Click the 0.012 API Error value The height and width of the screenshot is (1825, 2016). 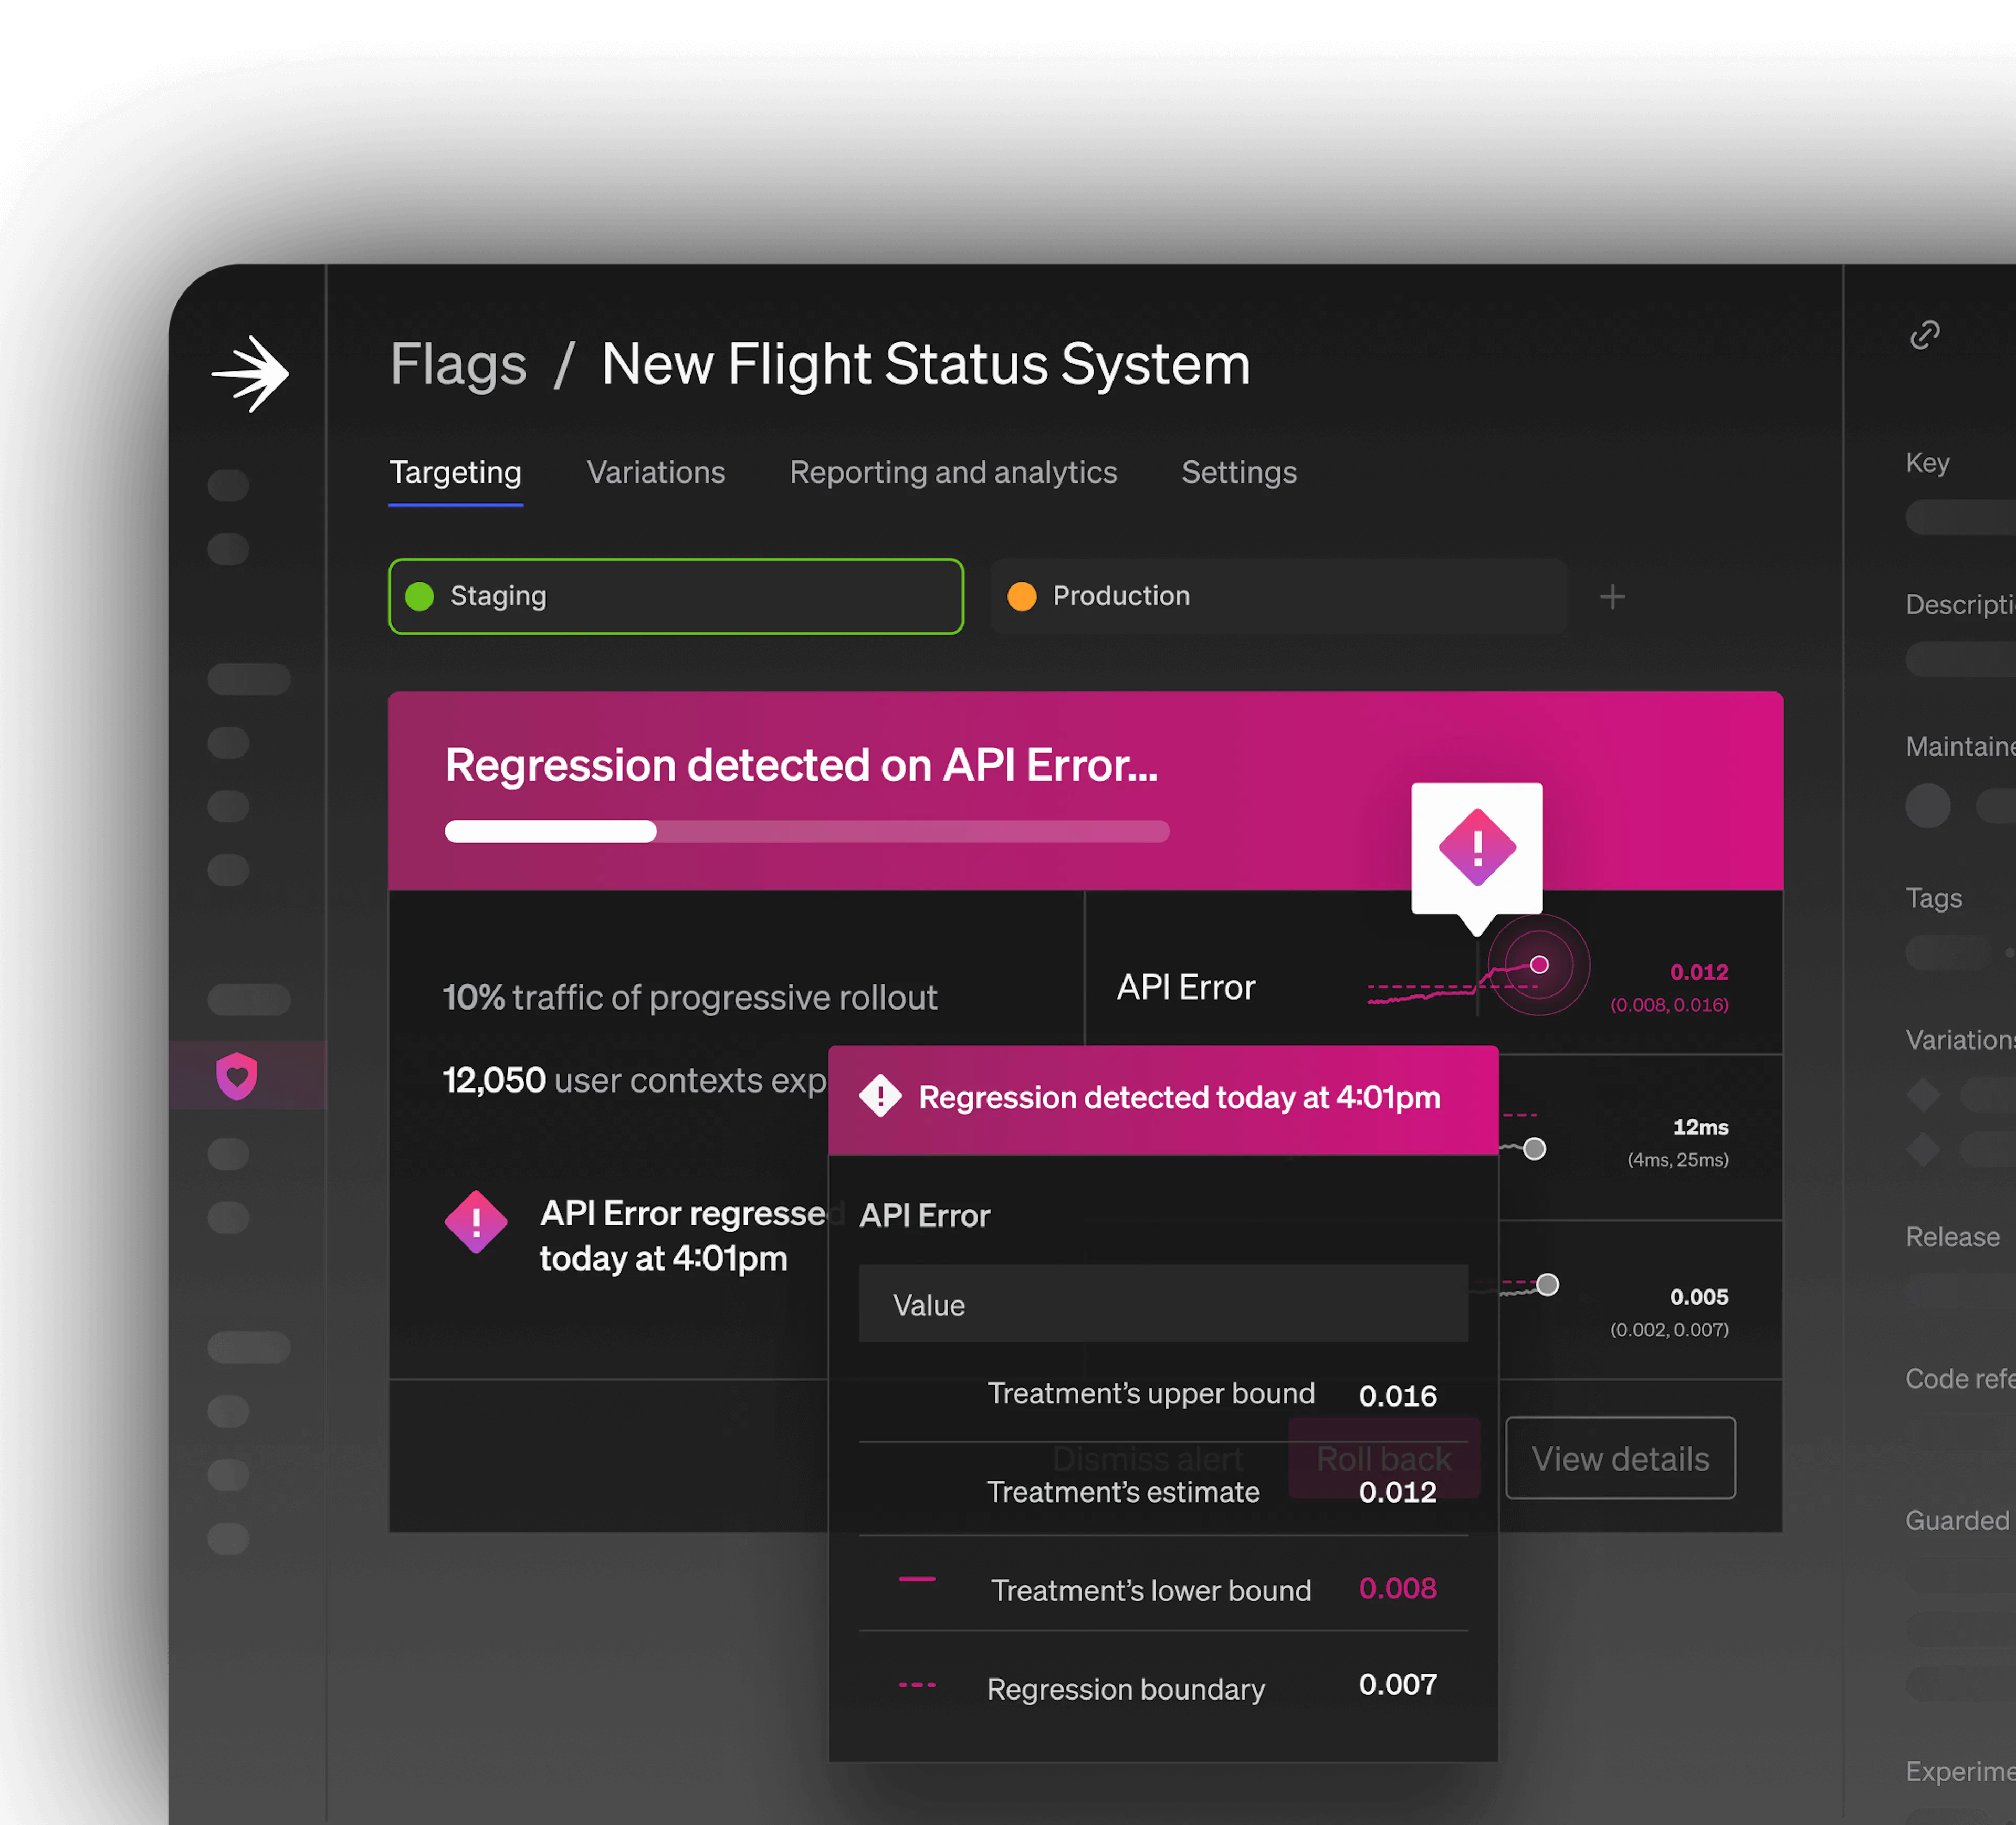1699,972
